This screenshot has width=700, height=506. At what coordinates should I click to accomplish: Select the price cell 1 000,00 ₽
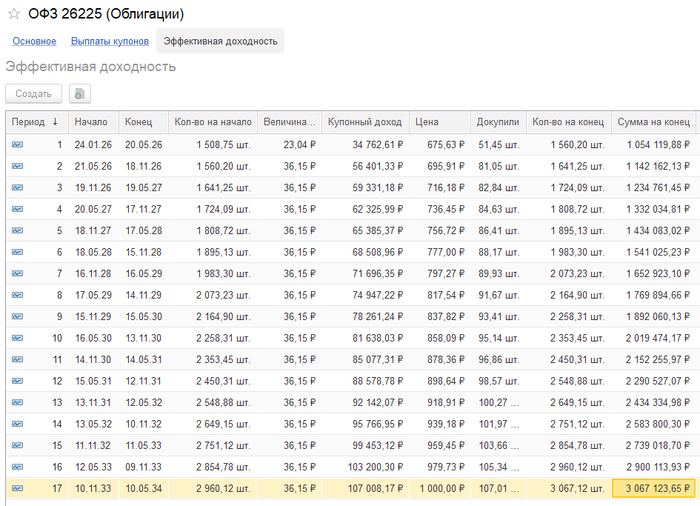pos(440,488)
